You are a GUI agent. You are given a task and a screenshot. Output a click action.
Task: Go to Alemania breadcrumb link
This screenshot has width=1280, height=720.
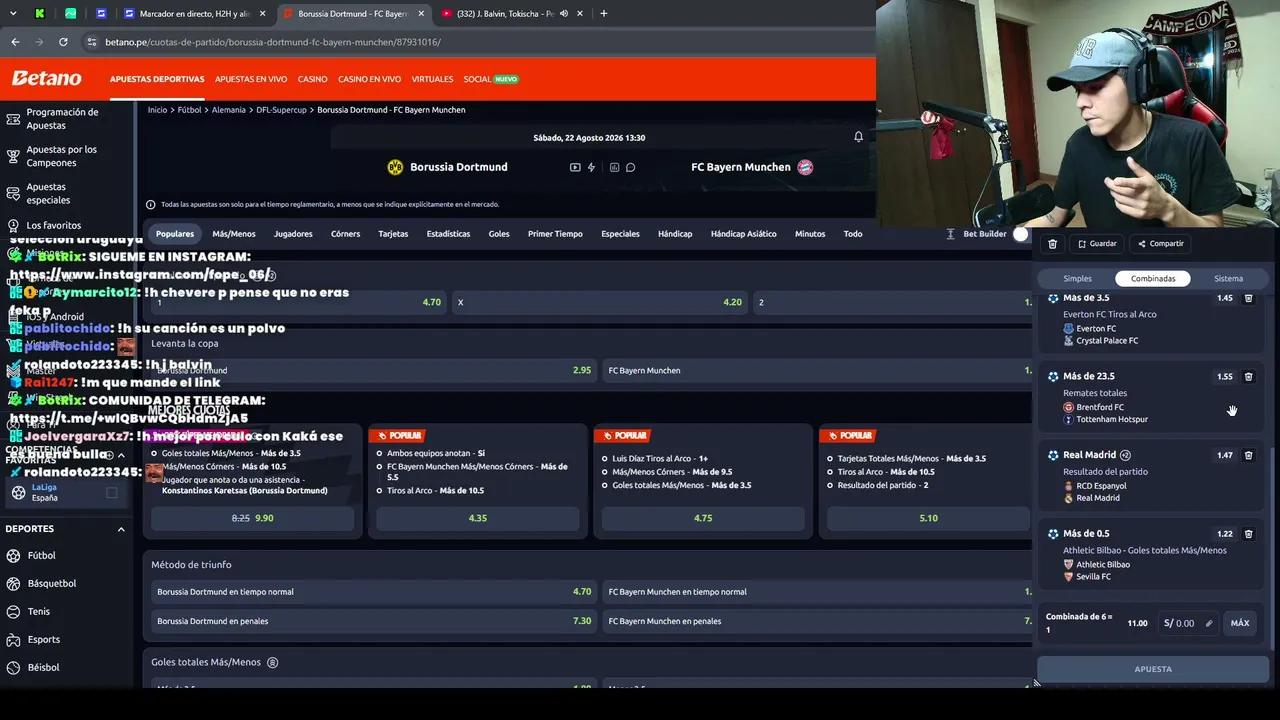(228, 110)
